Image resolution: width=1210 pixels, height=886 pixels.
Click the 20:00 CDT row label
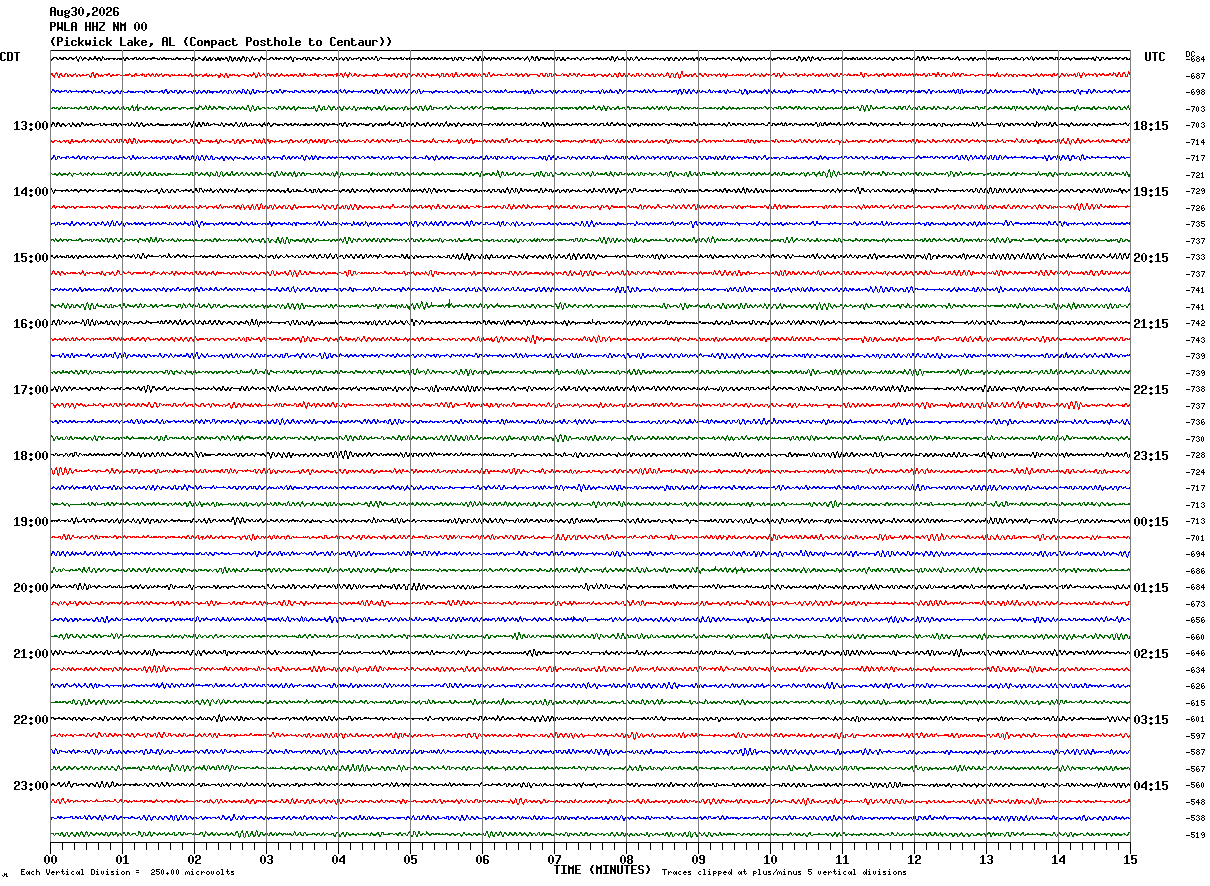click(x=31, y=588)
